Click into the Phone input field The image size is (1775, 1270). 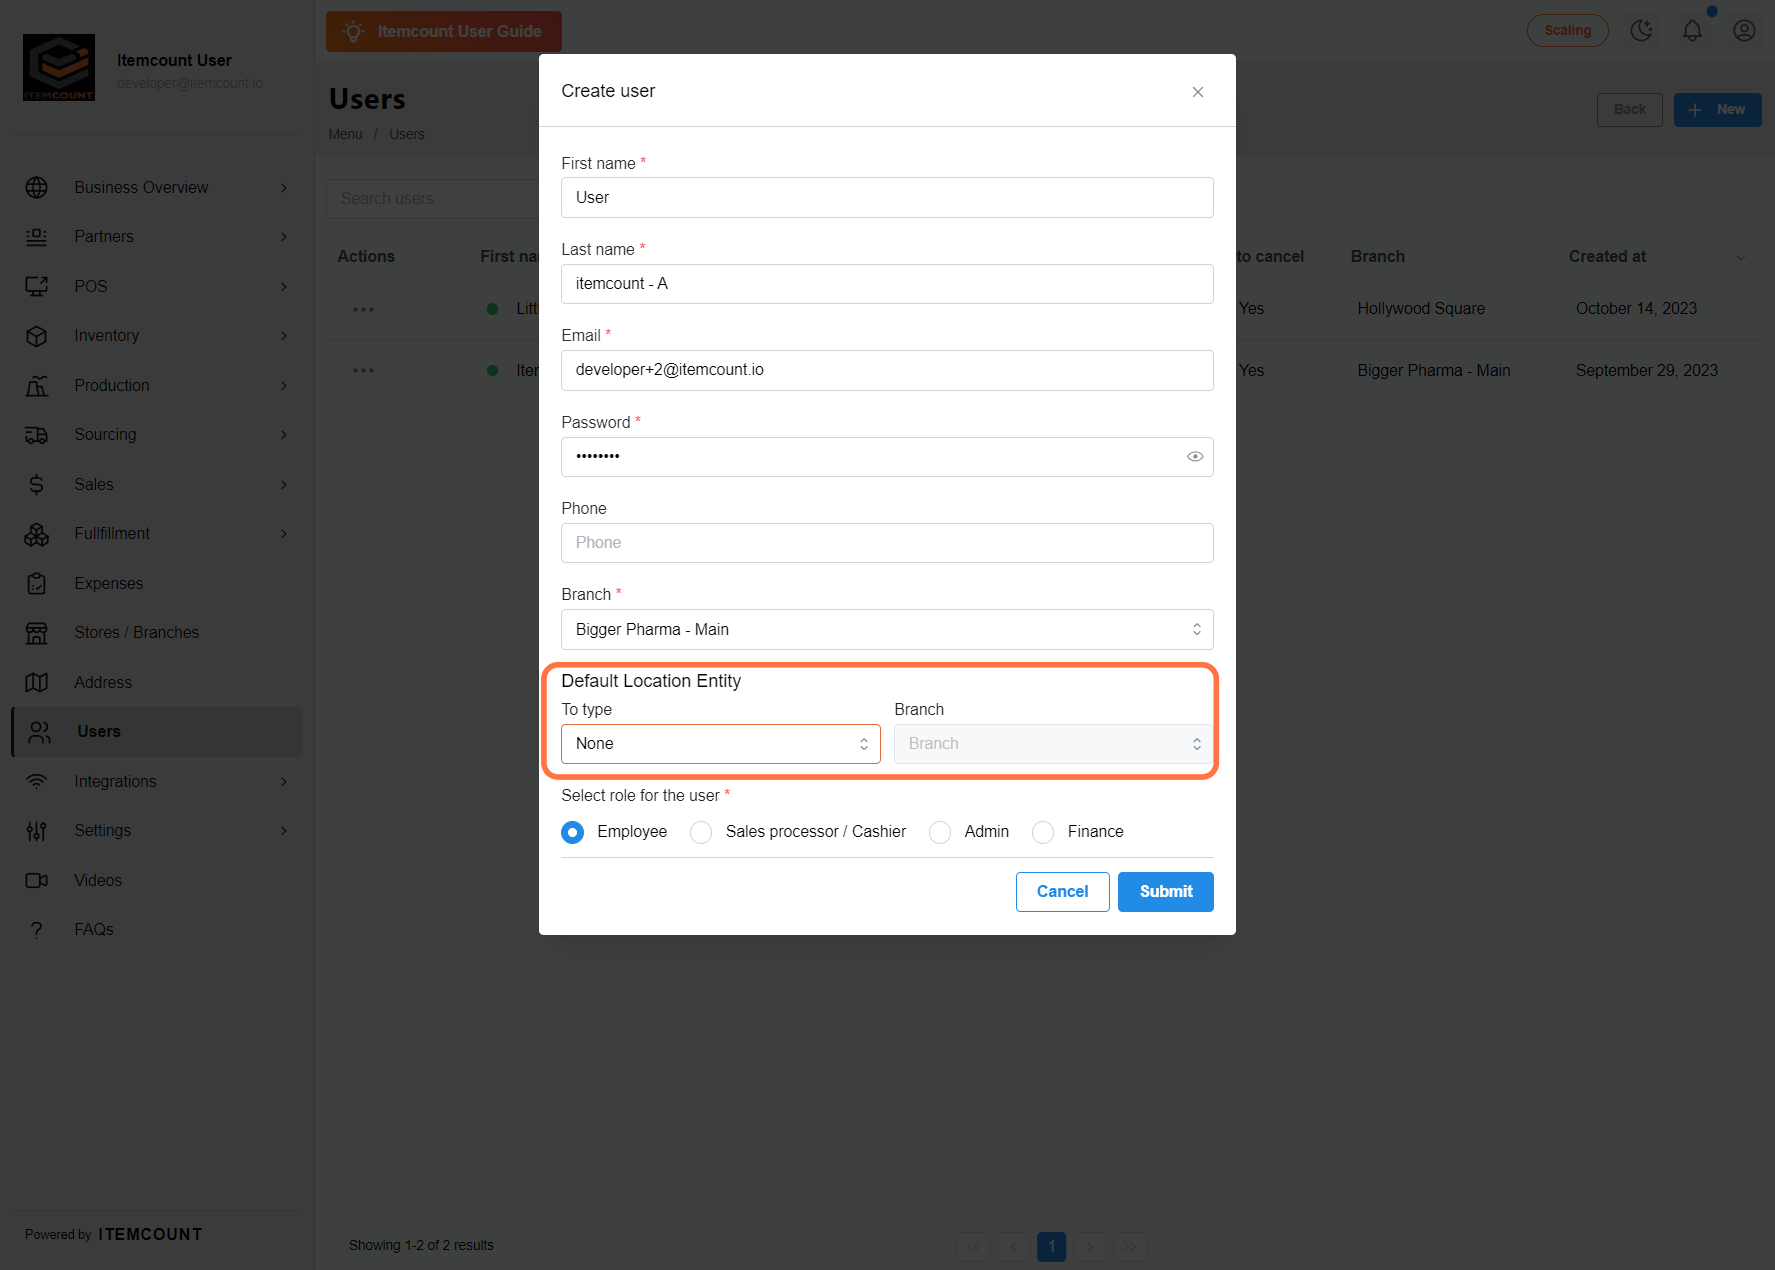point(887,543)
